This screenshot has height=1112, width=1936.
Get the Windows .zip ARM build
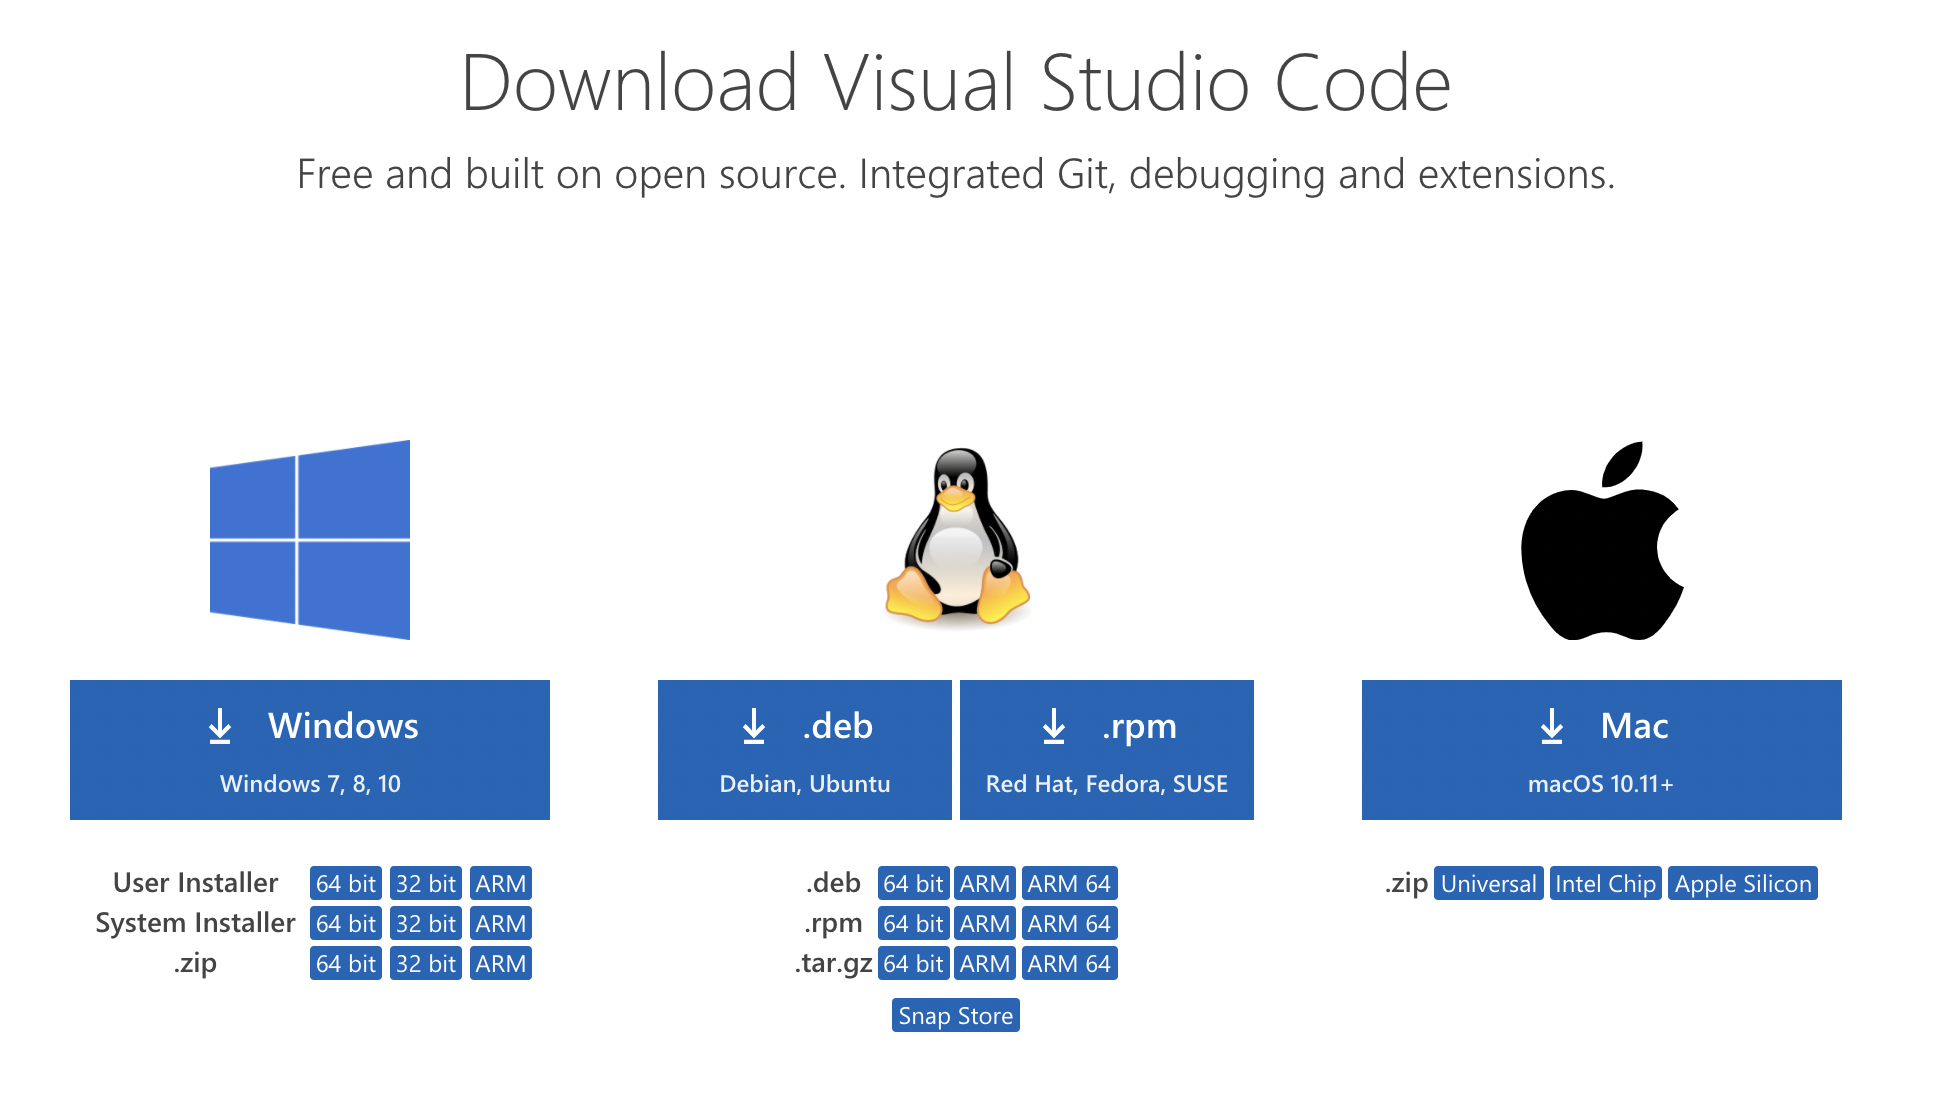[x=500, y=964]
